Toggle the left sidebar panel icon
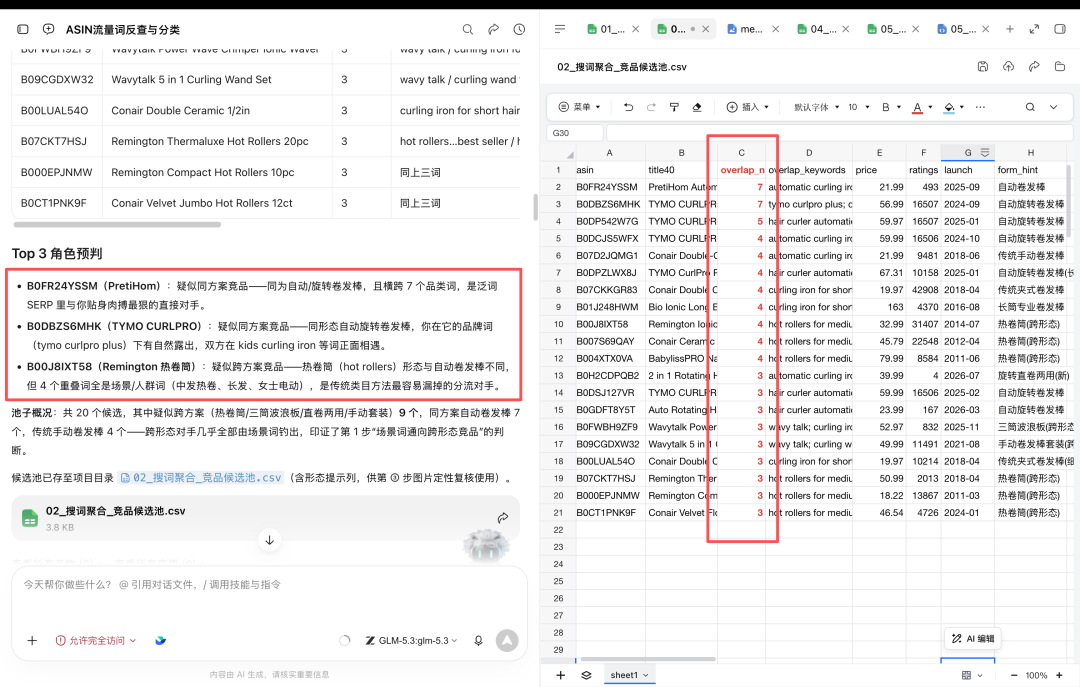The image size is (1080, 687). (x=23, y=30)
